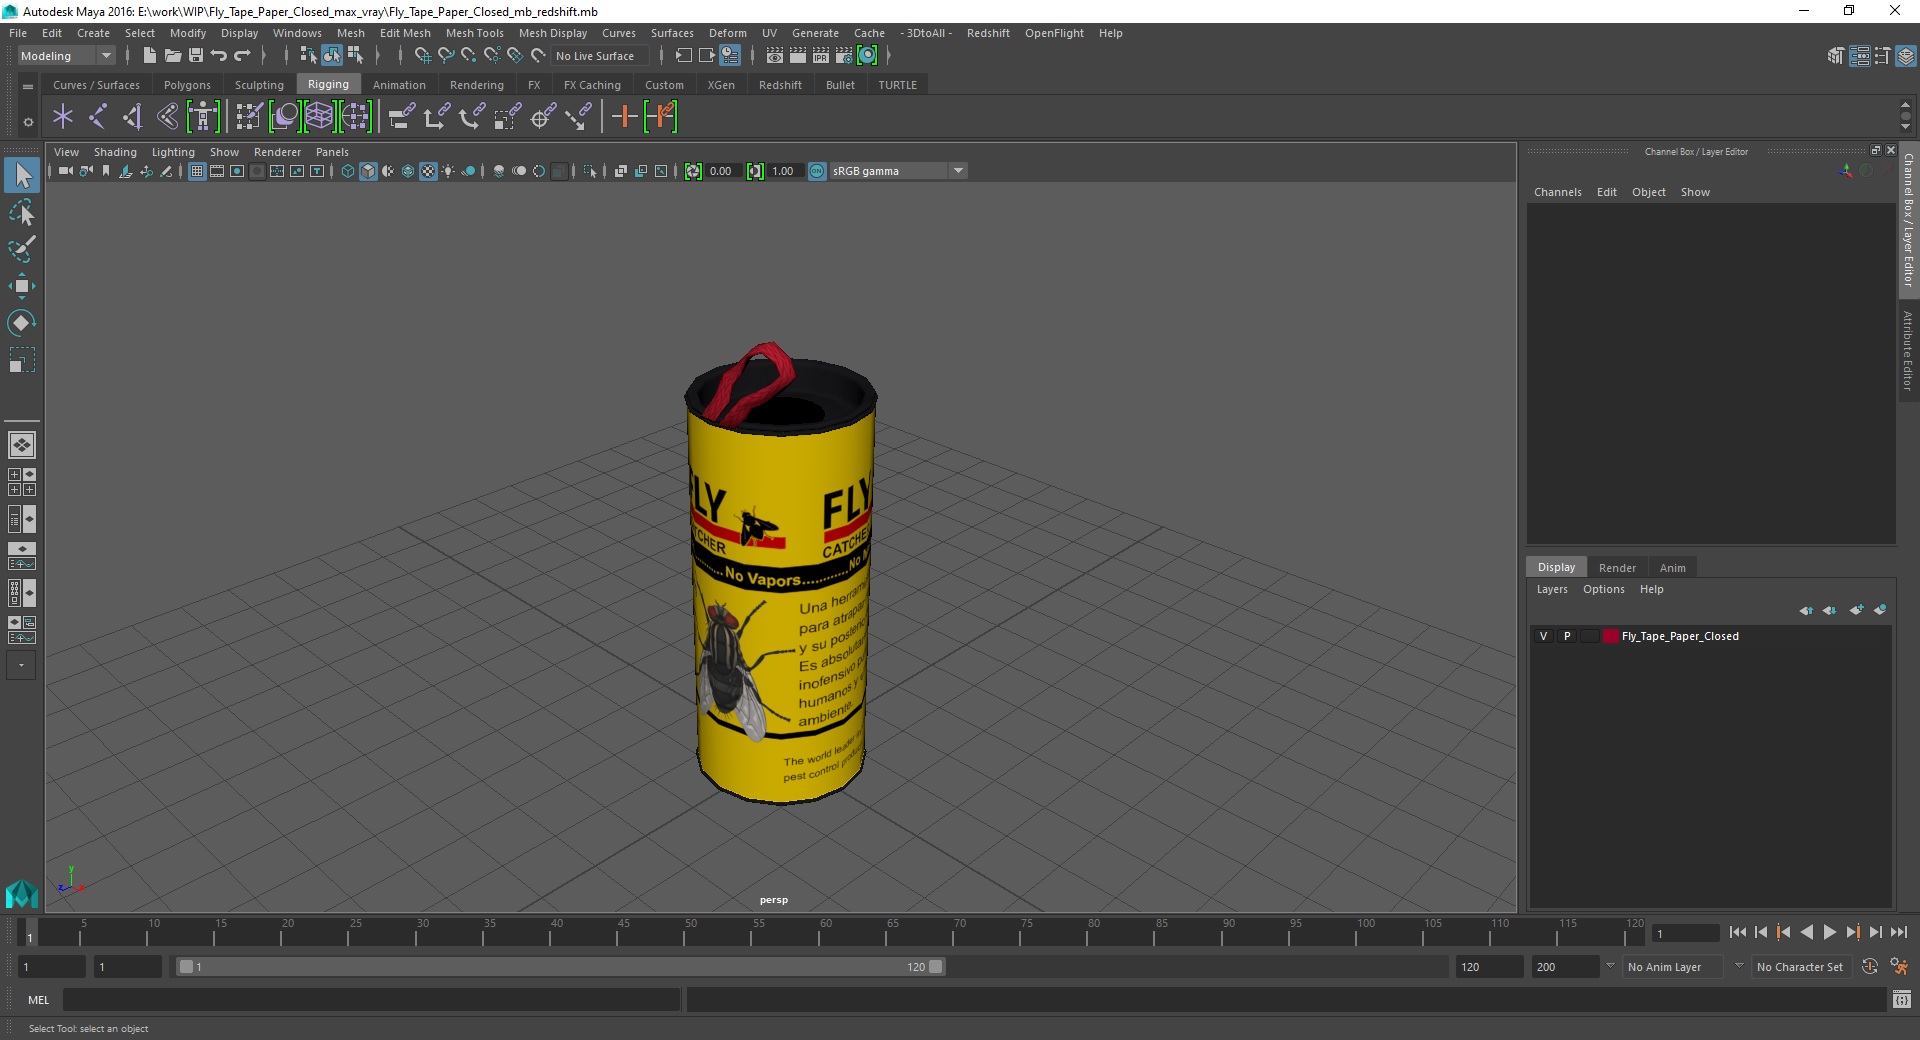
Task: Select the arrow Select tool
Action: 22,176
